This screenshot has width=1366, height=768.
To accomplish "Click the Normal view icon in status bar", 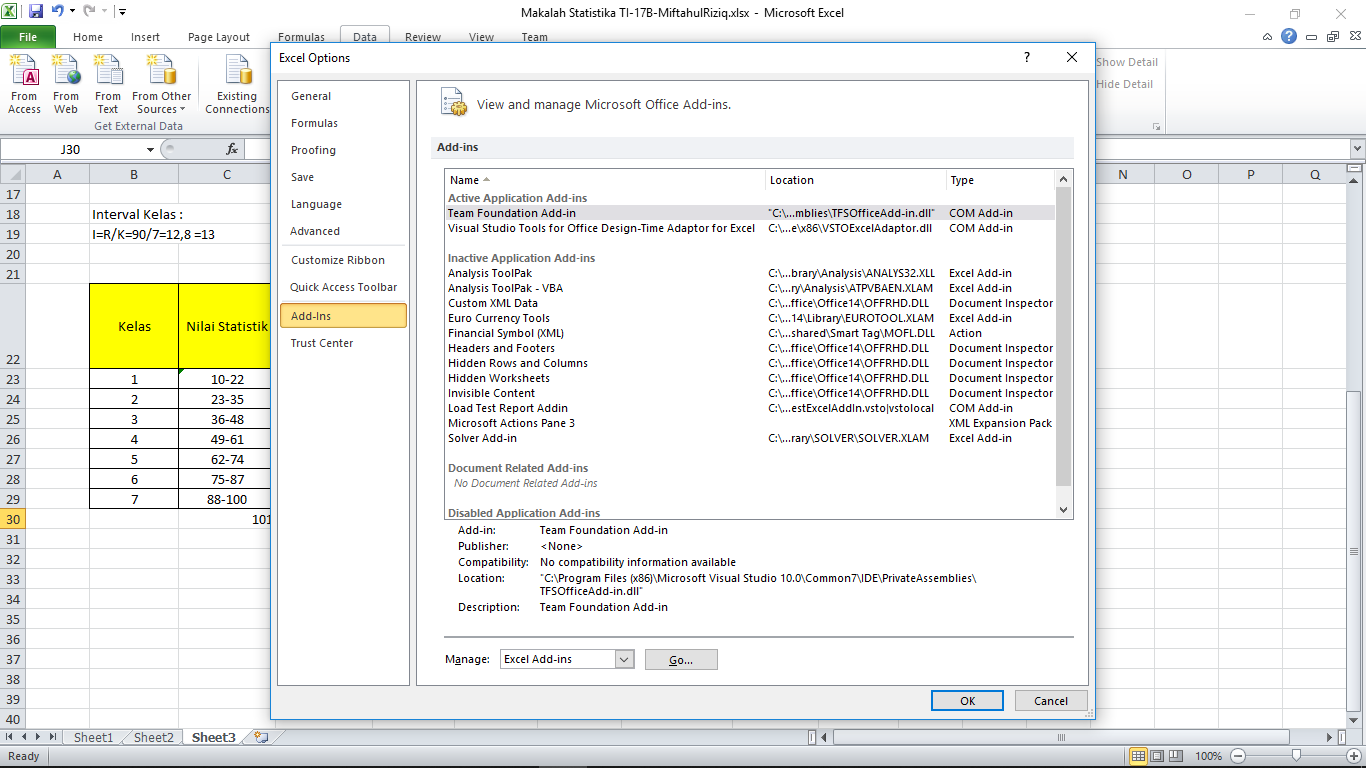I will (x=1139, y=756).
